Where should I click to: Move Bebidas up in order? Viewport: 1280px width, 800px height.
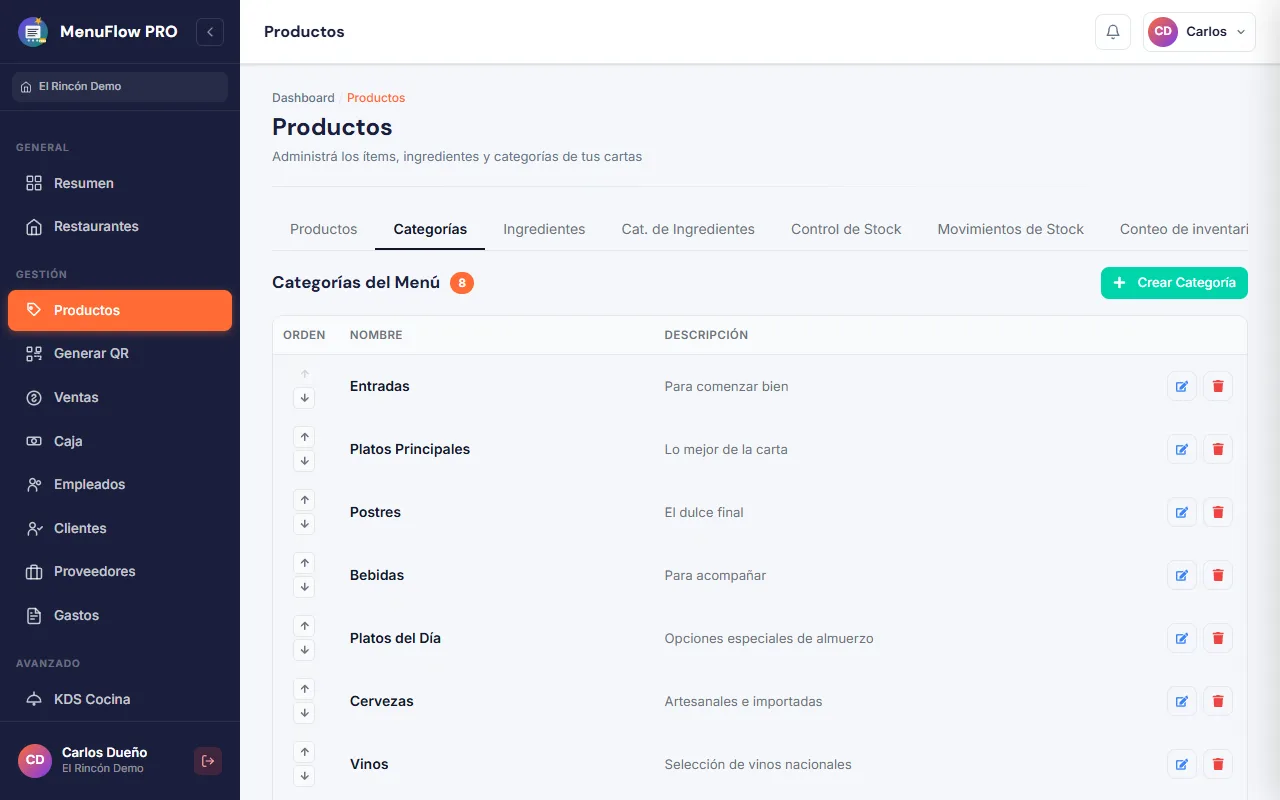point(305,563)
